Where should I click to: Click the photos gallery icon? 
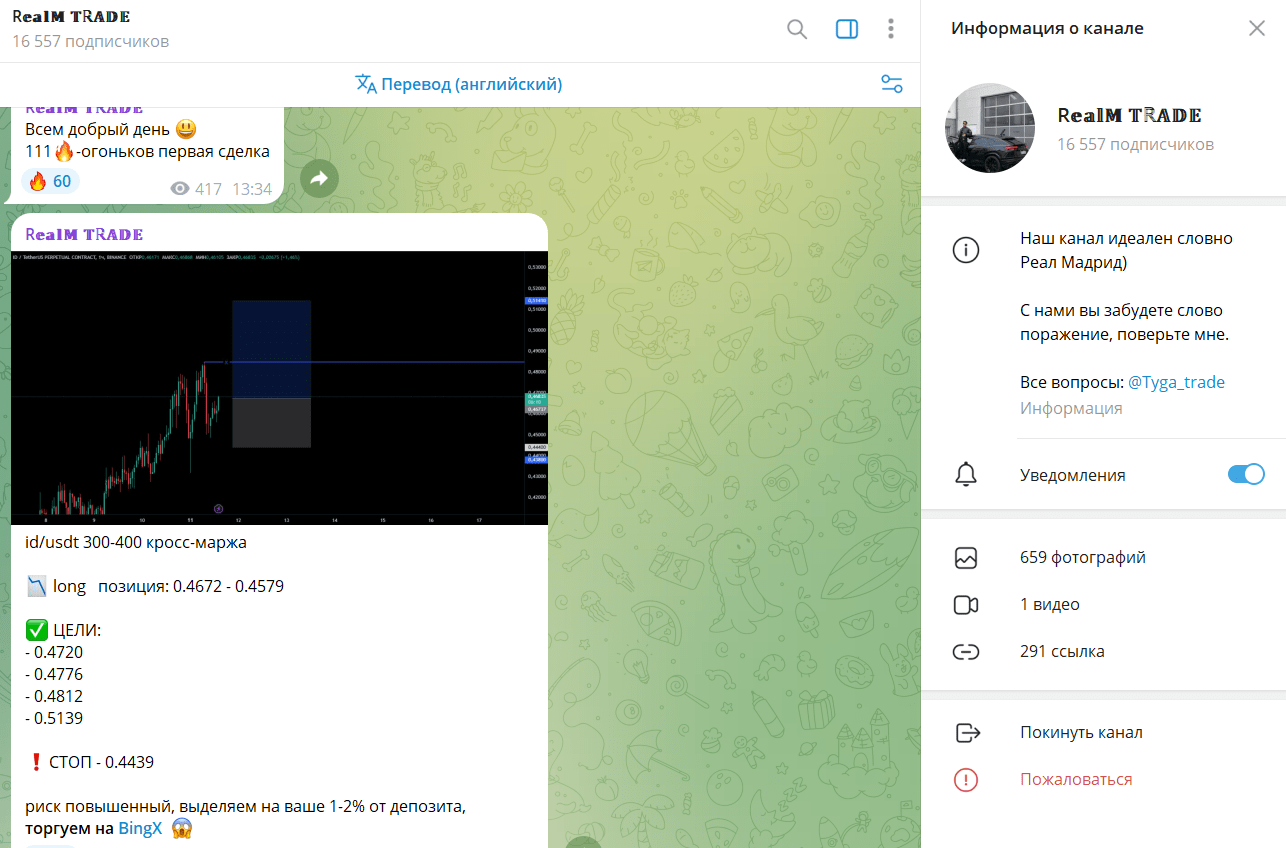(x=965, y=558)
